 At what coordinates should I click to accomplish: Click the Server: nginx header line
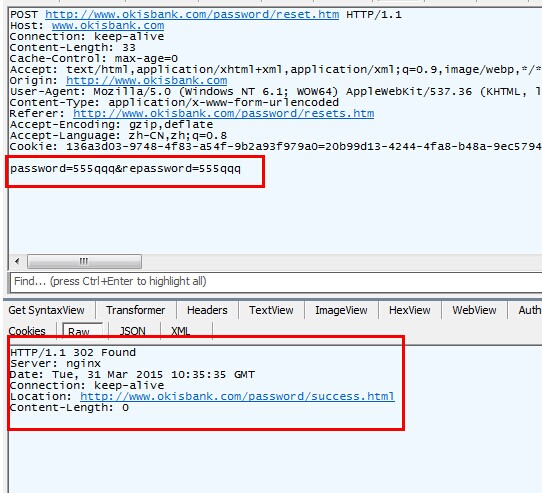(55, 363)
